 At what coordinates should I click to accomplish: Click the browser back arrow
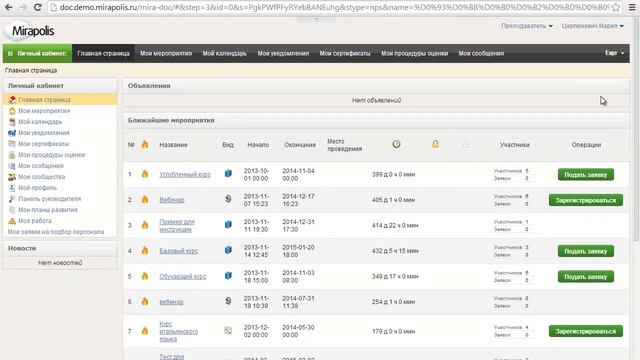pos(8,7)
